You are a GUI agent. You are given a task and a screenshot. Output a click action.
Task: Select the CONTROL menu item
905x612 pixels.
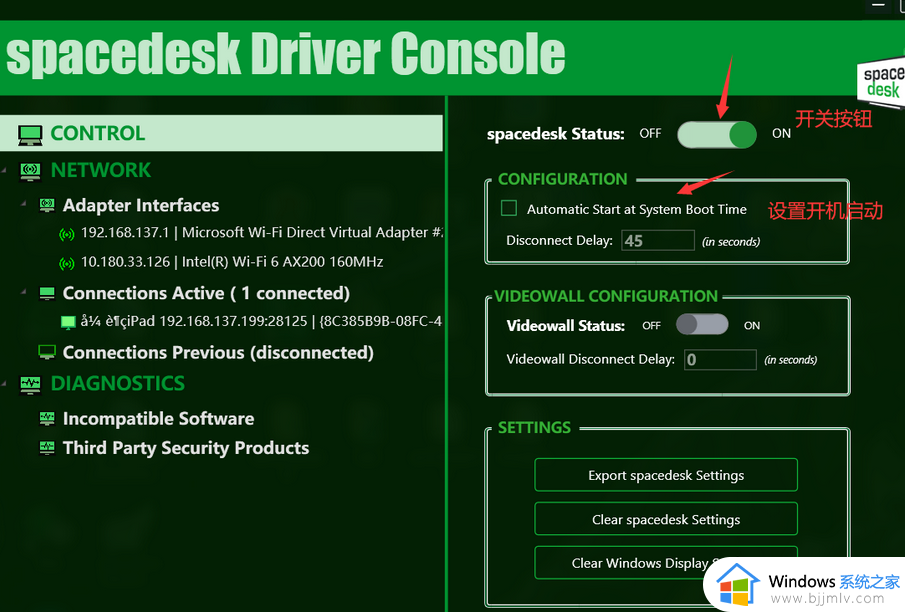click(x=222, y=133)
